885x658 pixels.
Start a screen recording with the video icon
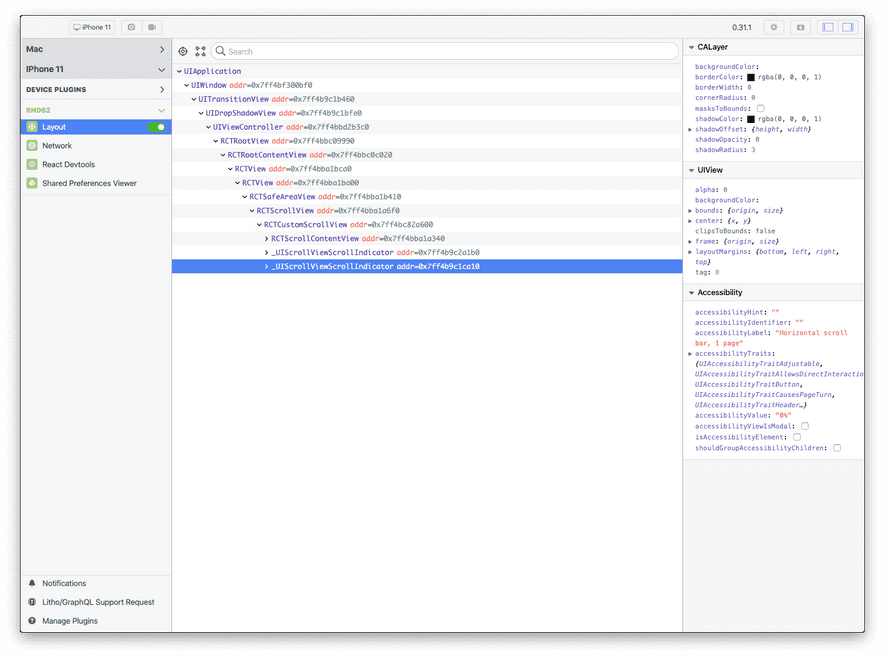coord(152,27)
